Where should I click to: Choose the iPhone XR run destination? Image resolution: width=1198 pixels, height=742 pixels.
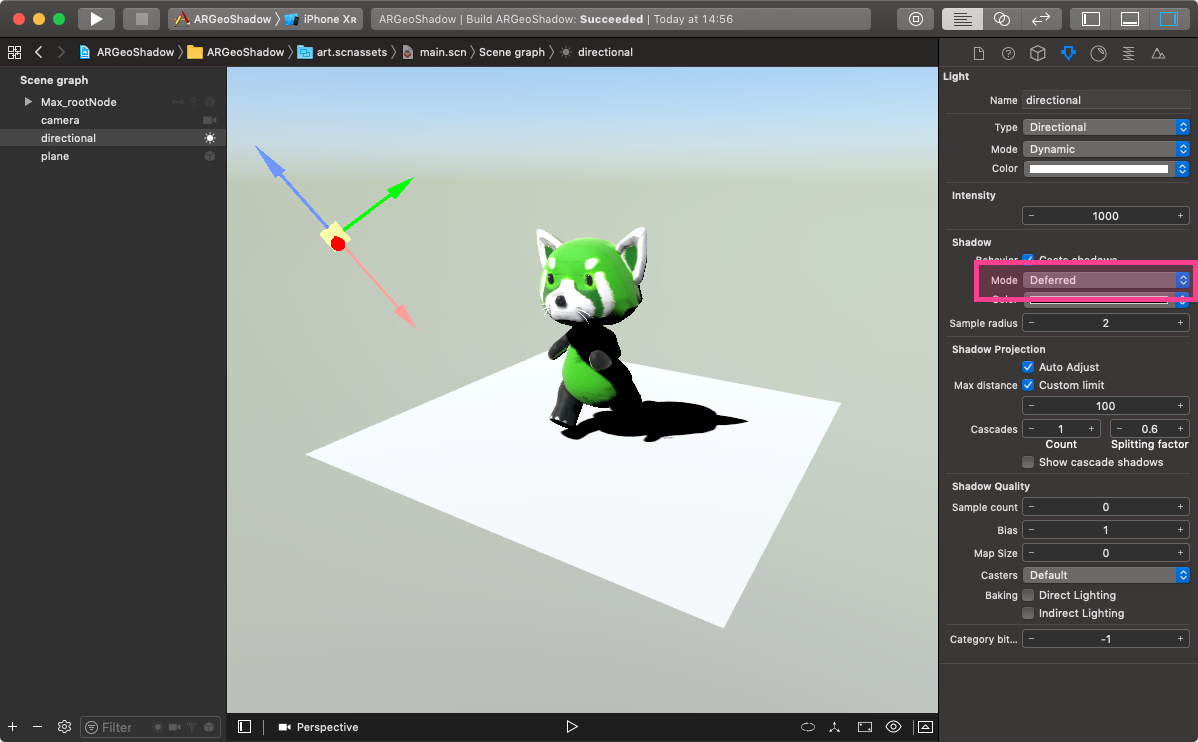pyautogui.click(x=321, y=19)
